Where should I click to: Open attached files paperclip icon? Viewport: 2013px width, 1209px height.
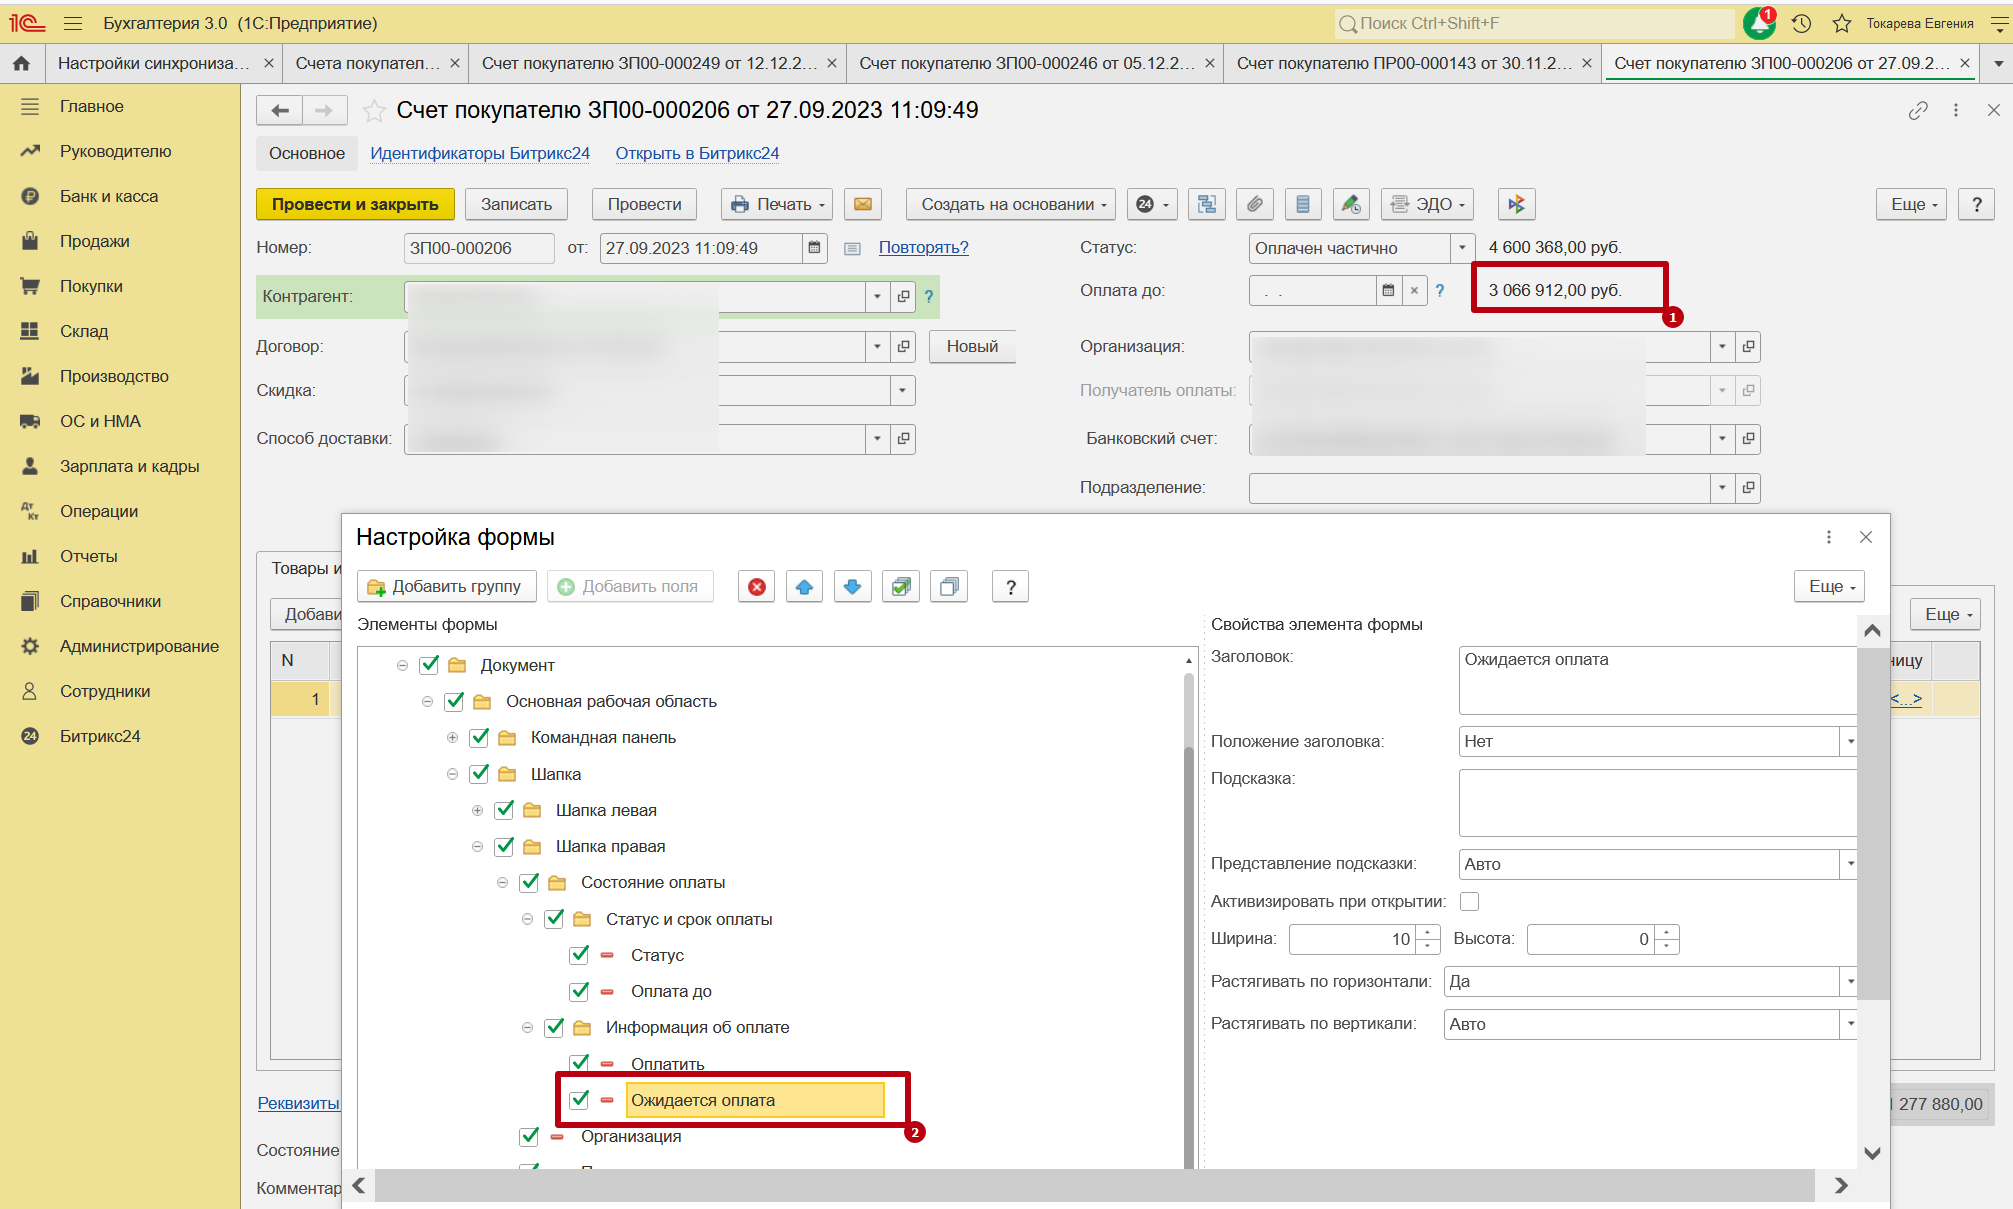tap(1254, 204)
